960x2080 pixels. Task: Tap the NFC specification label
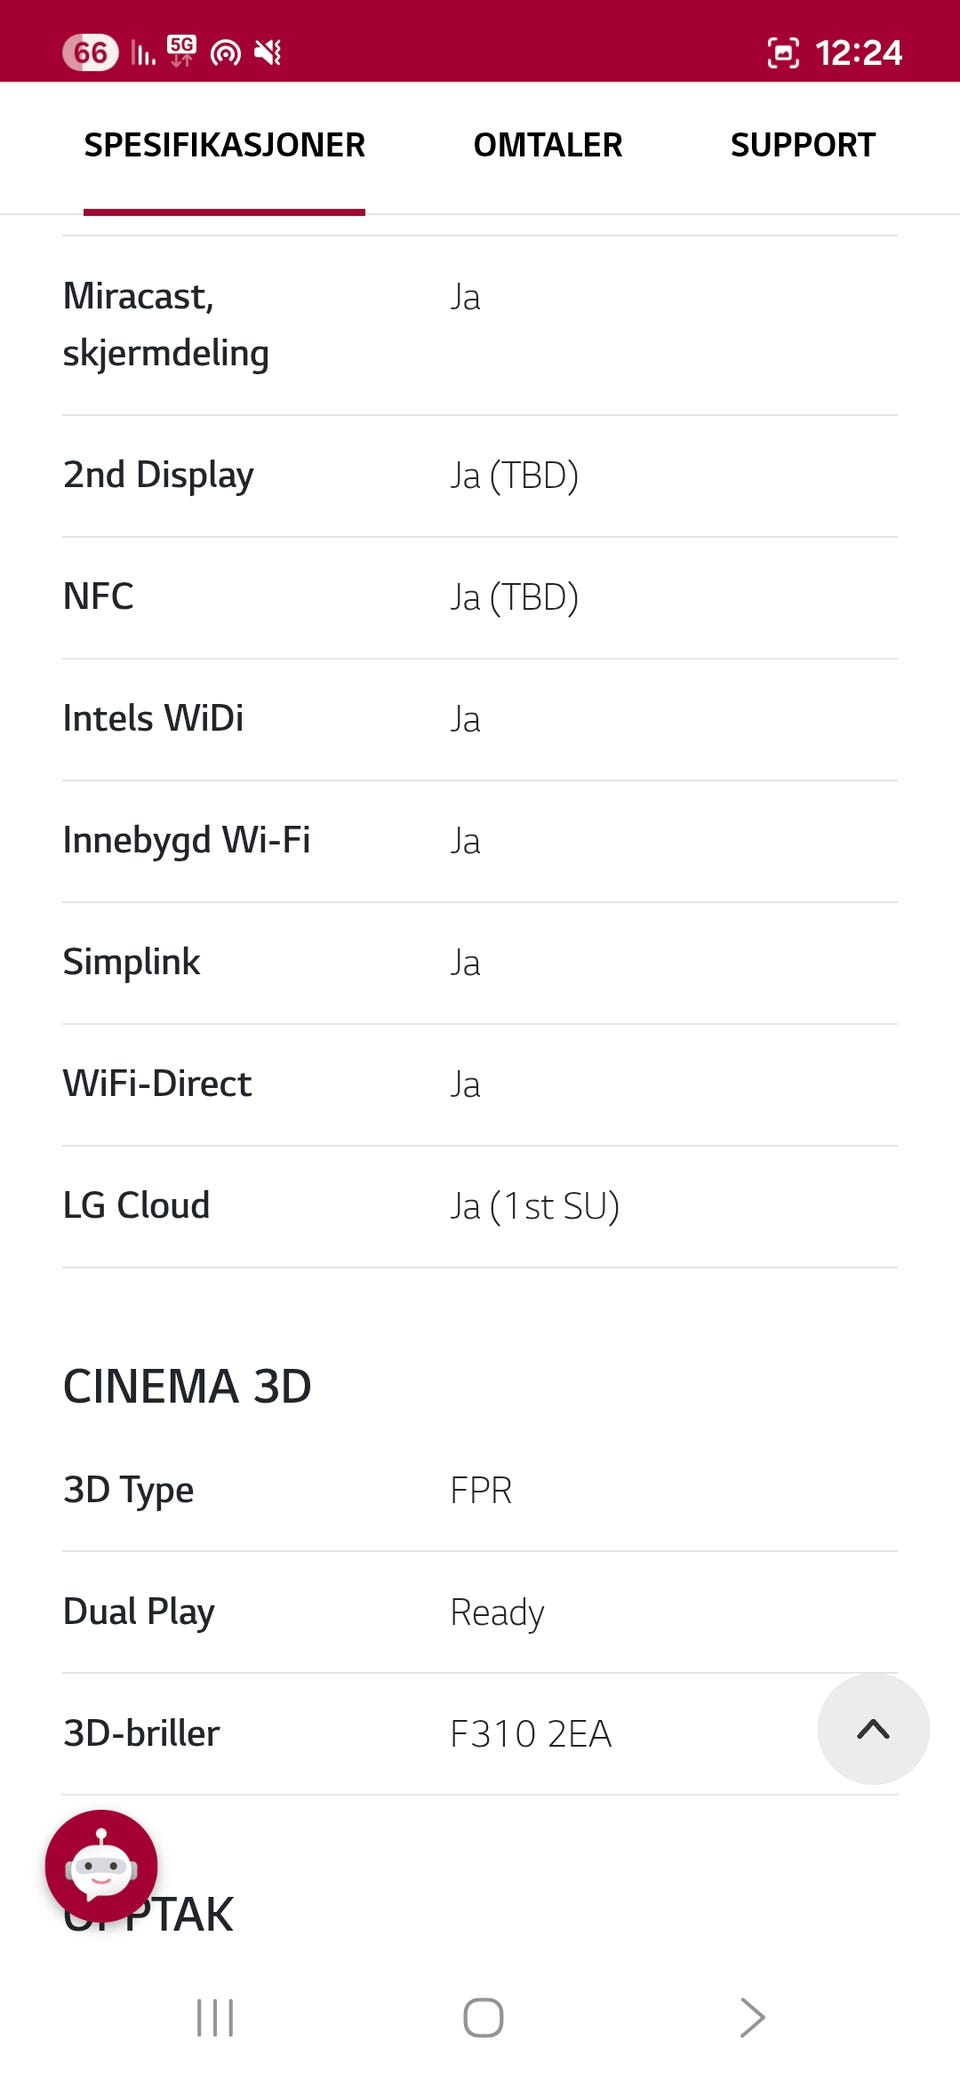(98, 597)
